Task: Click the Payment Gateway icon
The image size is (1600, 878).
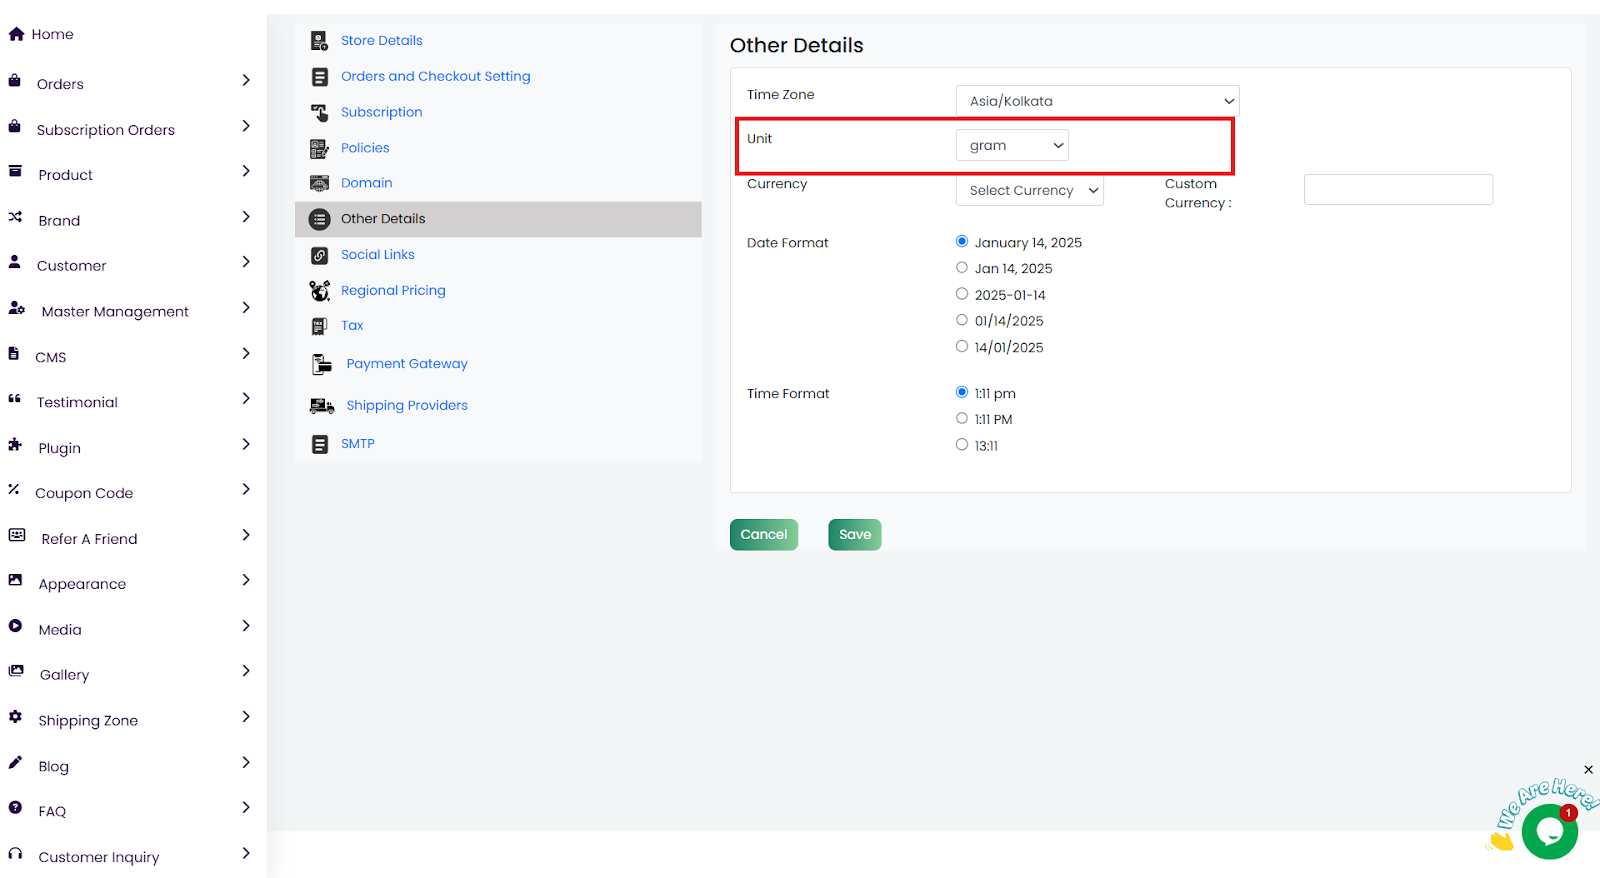Action: (321, 365)
